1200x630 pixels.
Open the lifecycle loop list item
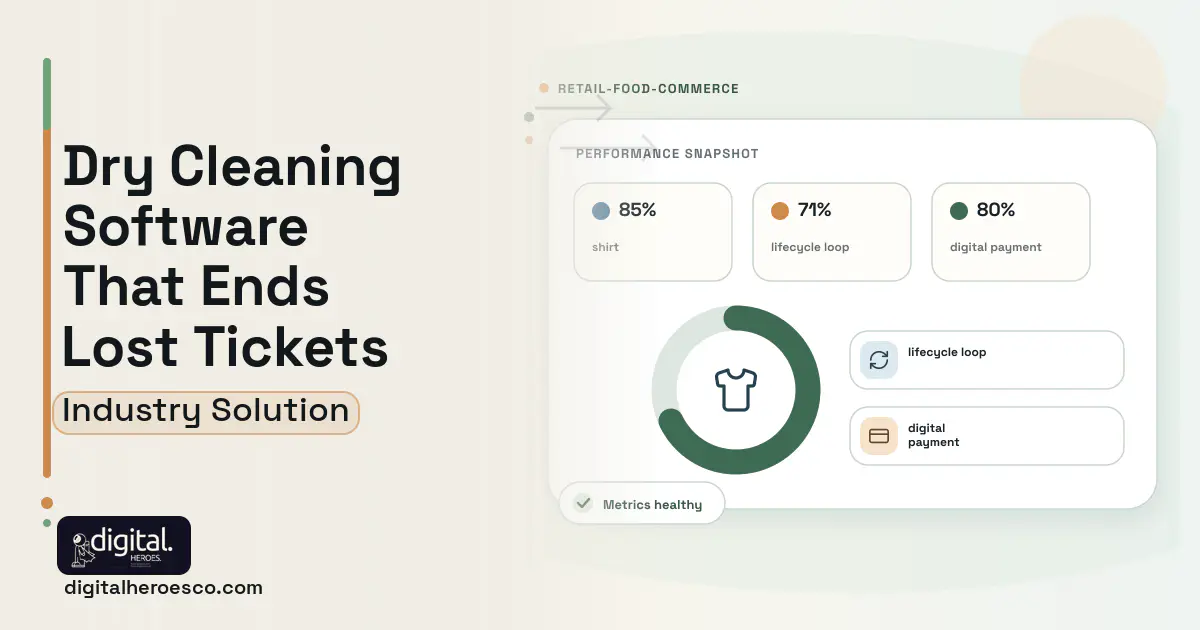coord(987,360)
